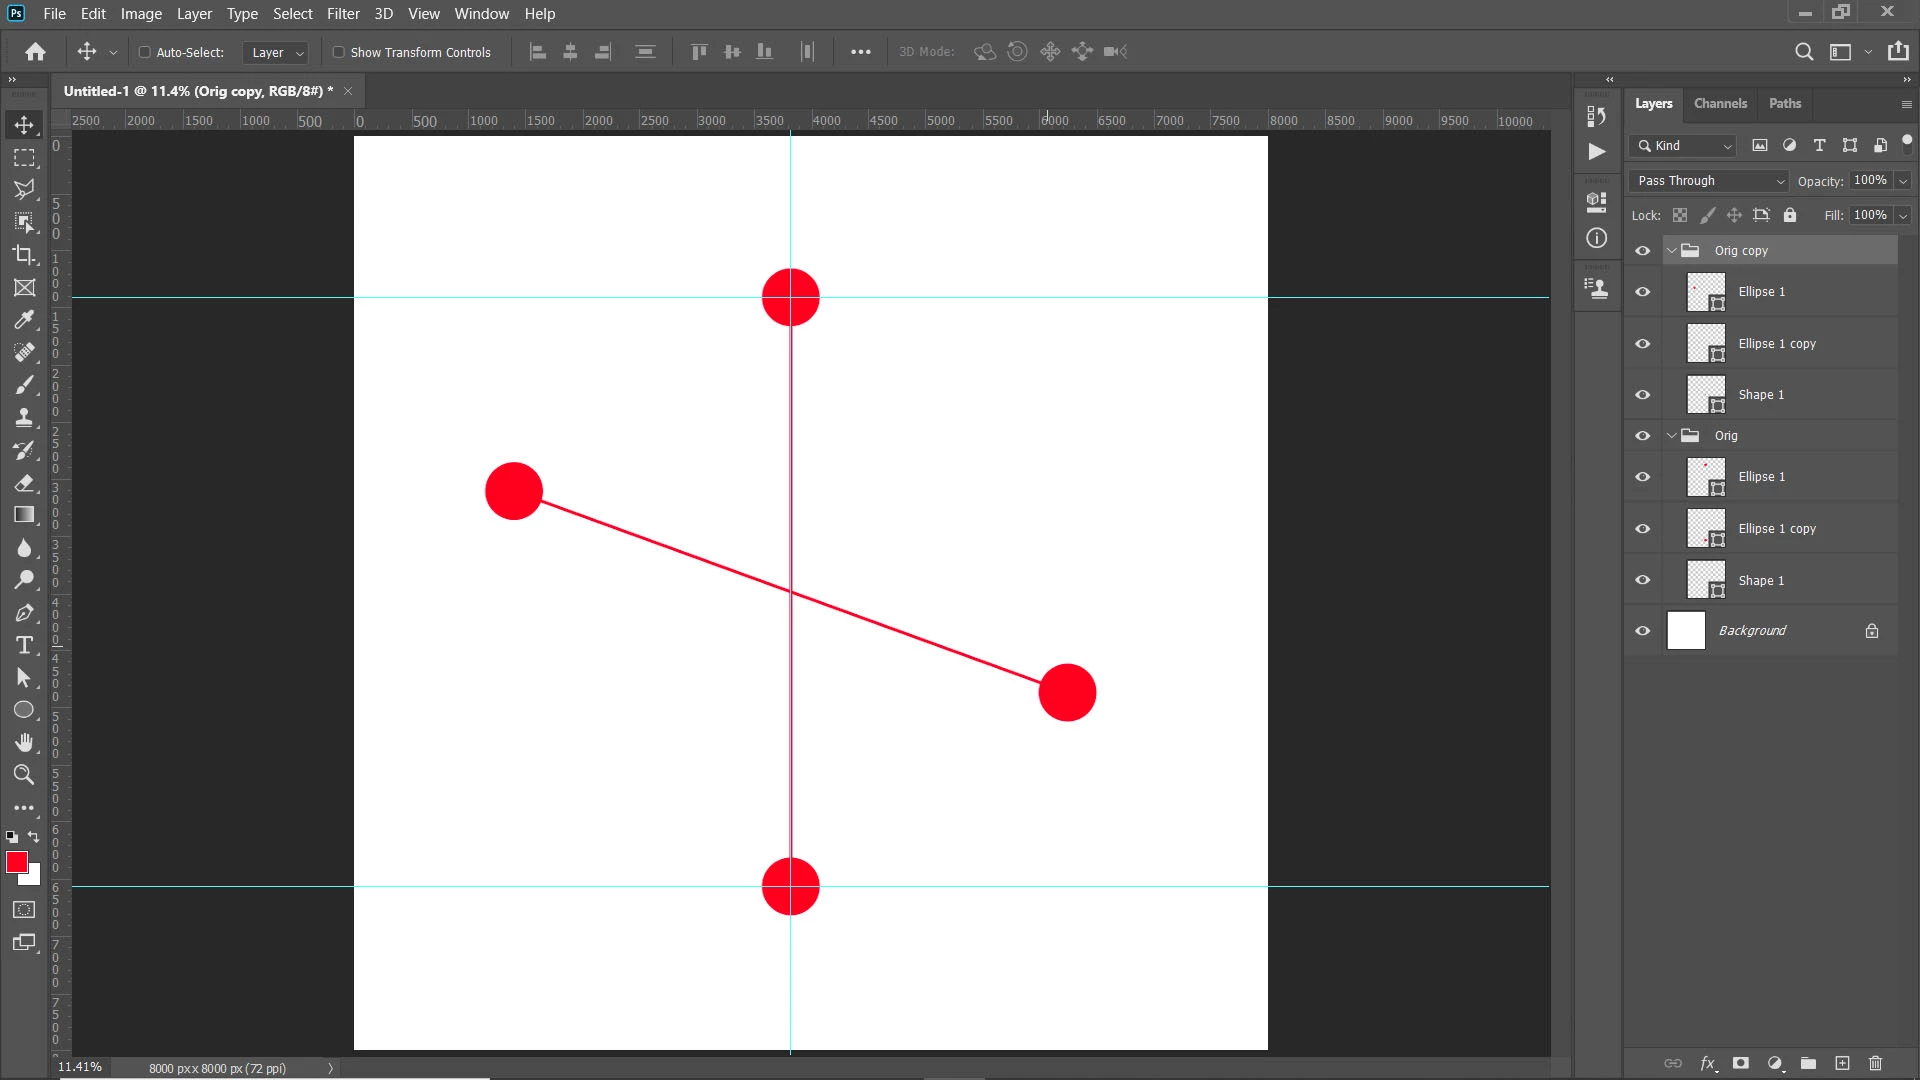Select the Eraser tool
This screenshot has height=1080, width=1920.
click(24, 483)
